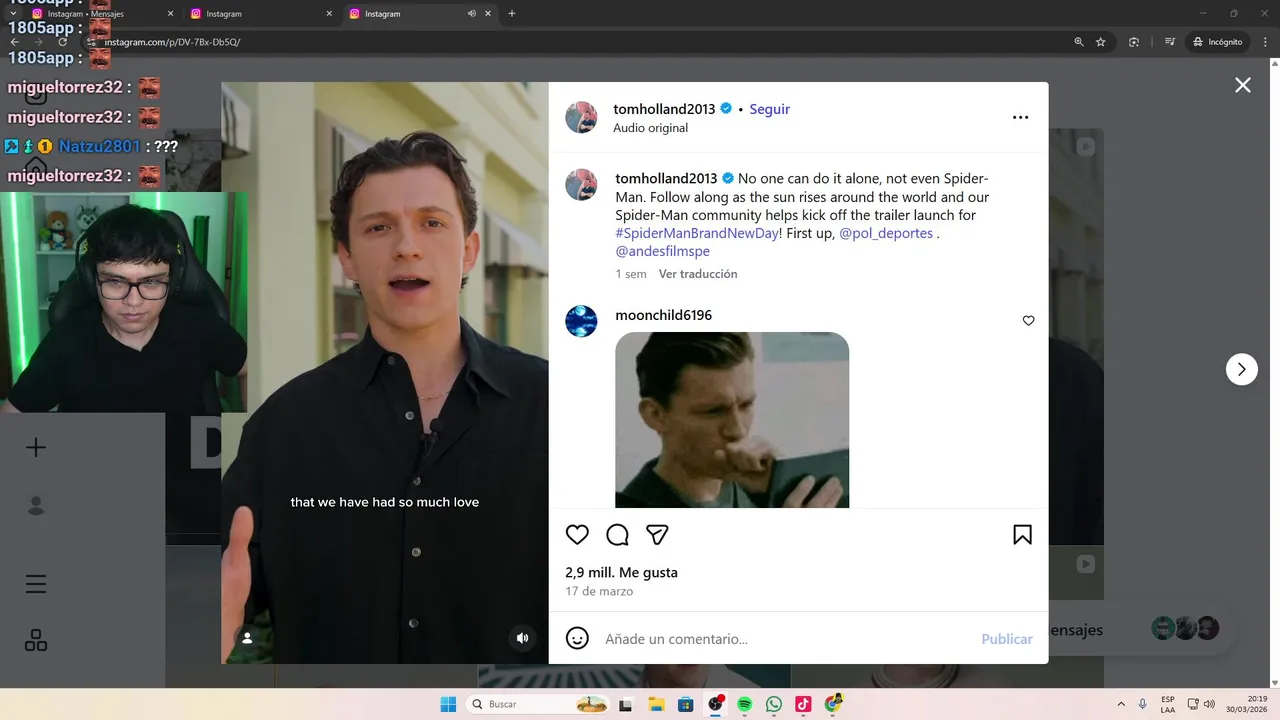The image size is (1280, 720).
Task: Open the @pol_deportes mention
Action: click(886, 233)
